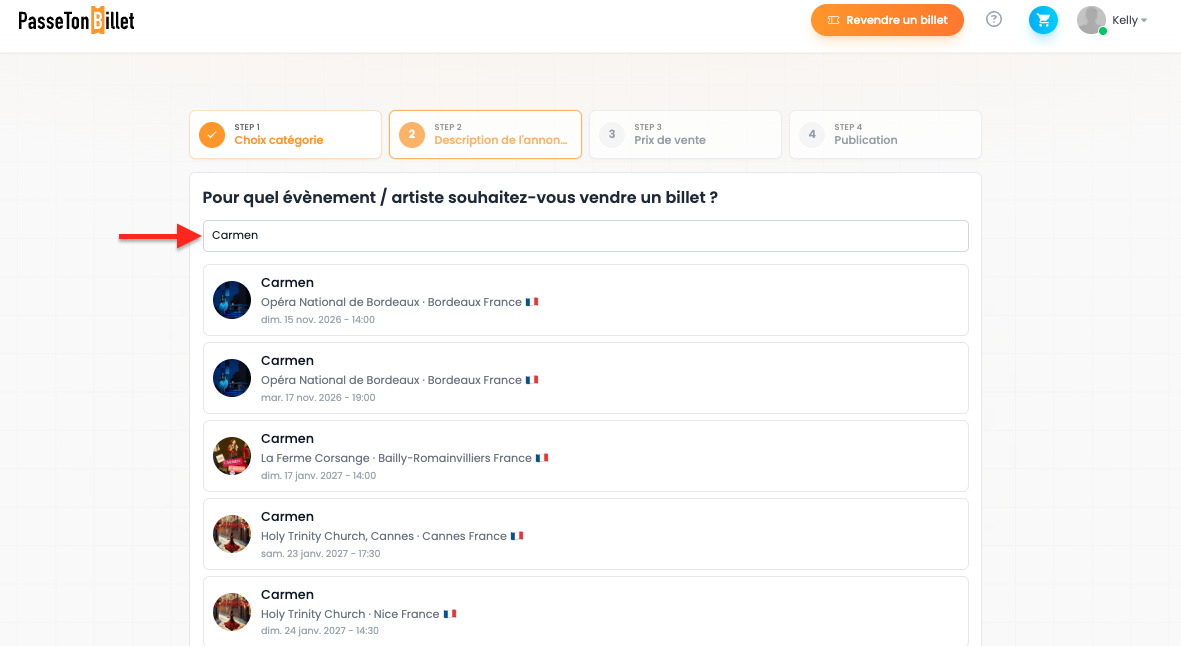Go to Step 1 Choix catégorie tab
Image resolution: width=1181 pixels, height=646 pixels.
[285, 135]
